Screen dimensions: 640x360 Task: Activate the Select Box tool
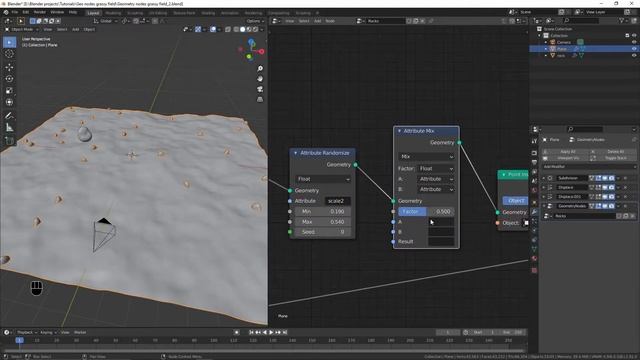[x=9, y=42]
